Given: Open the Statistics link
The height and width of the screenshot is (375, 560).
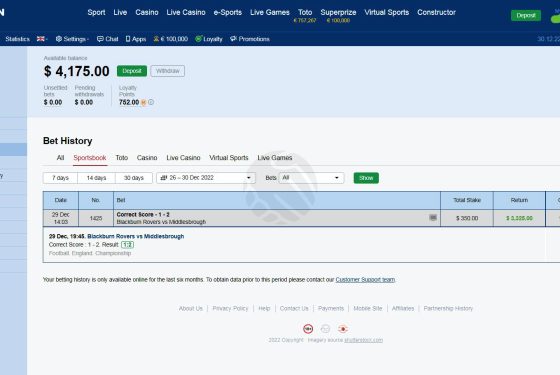Looking at the screenshot, I should 18,39.
